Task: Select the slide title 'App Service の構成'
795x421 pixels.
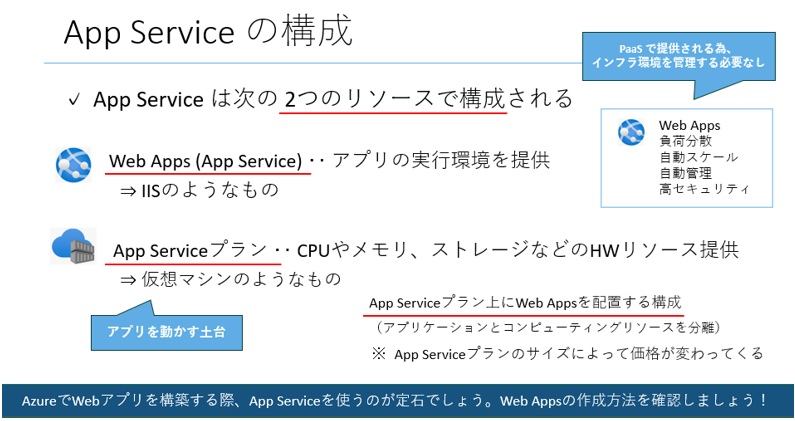Action: coord(208,31)
